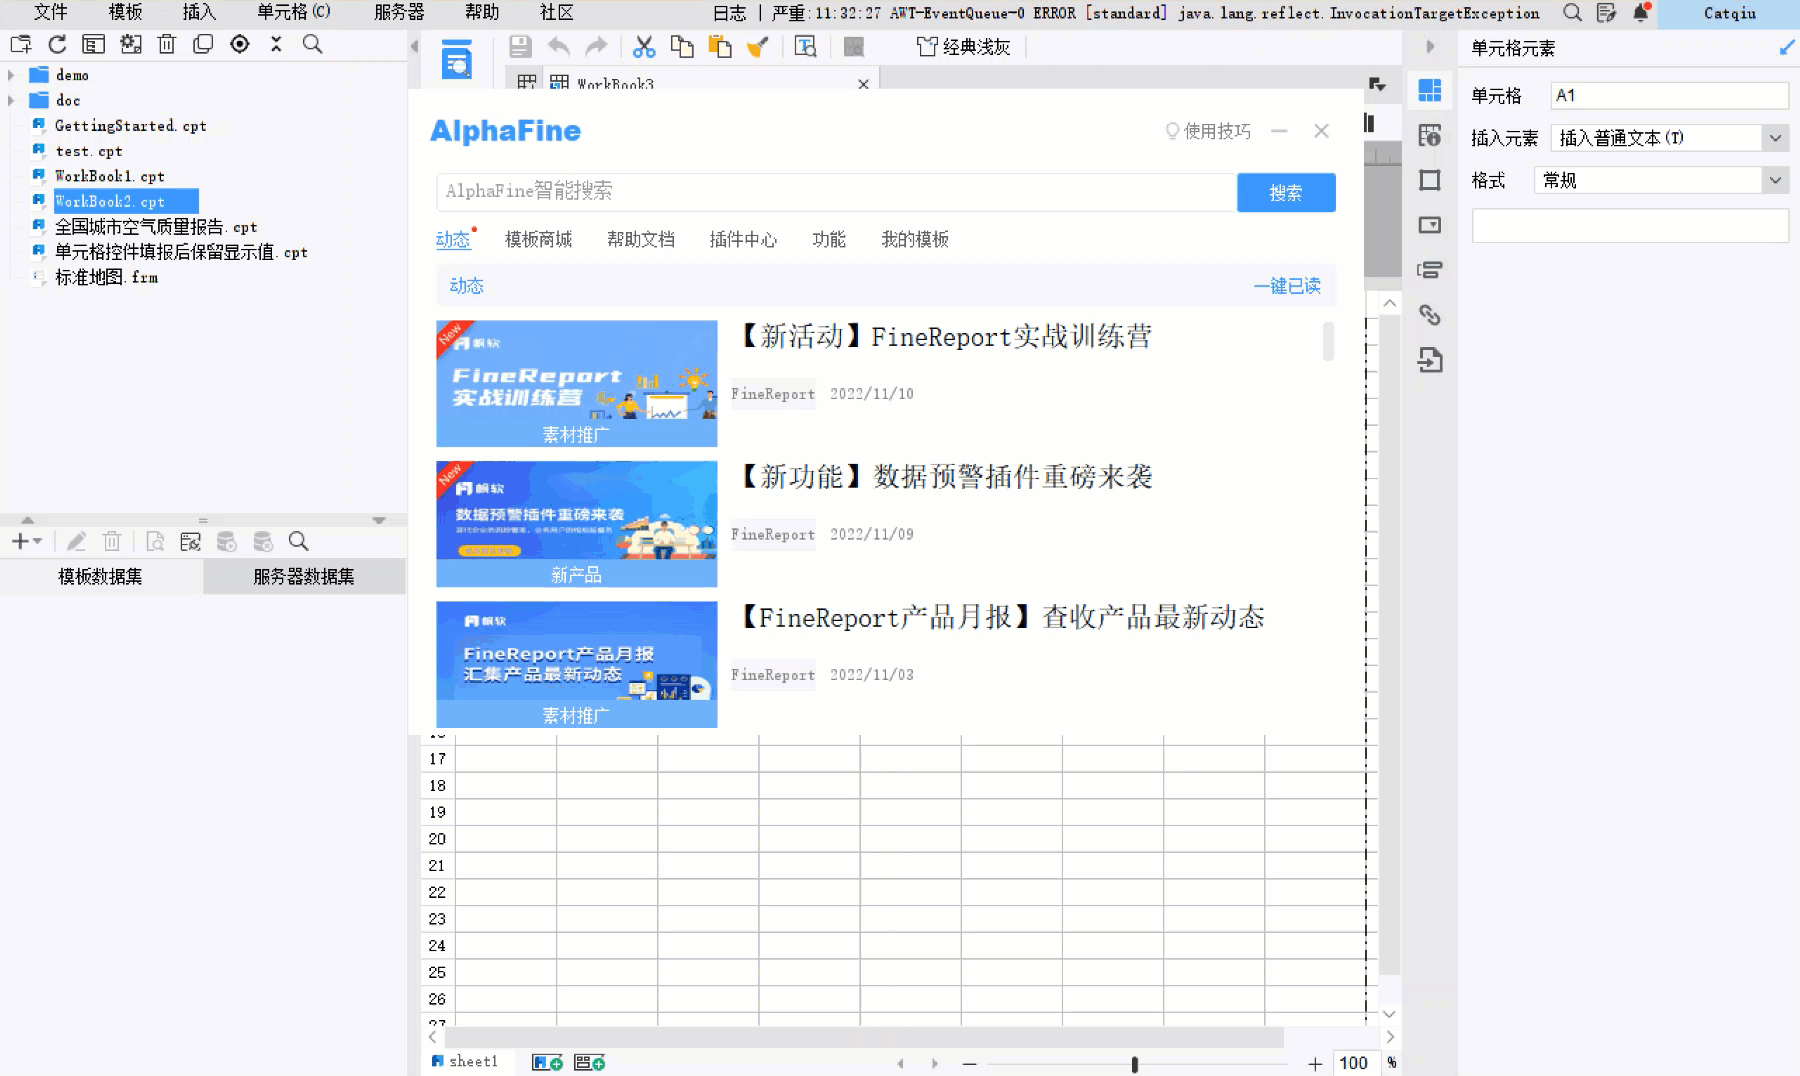
Task: Click the save icon in main toolbar
Action: tap(520, 46)
